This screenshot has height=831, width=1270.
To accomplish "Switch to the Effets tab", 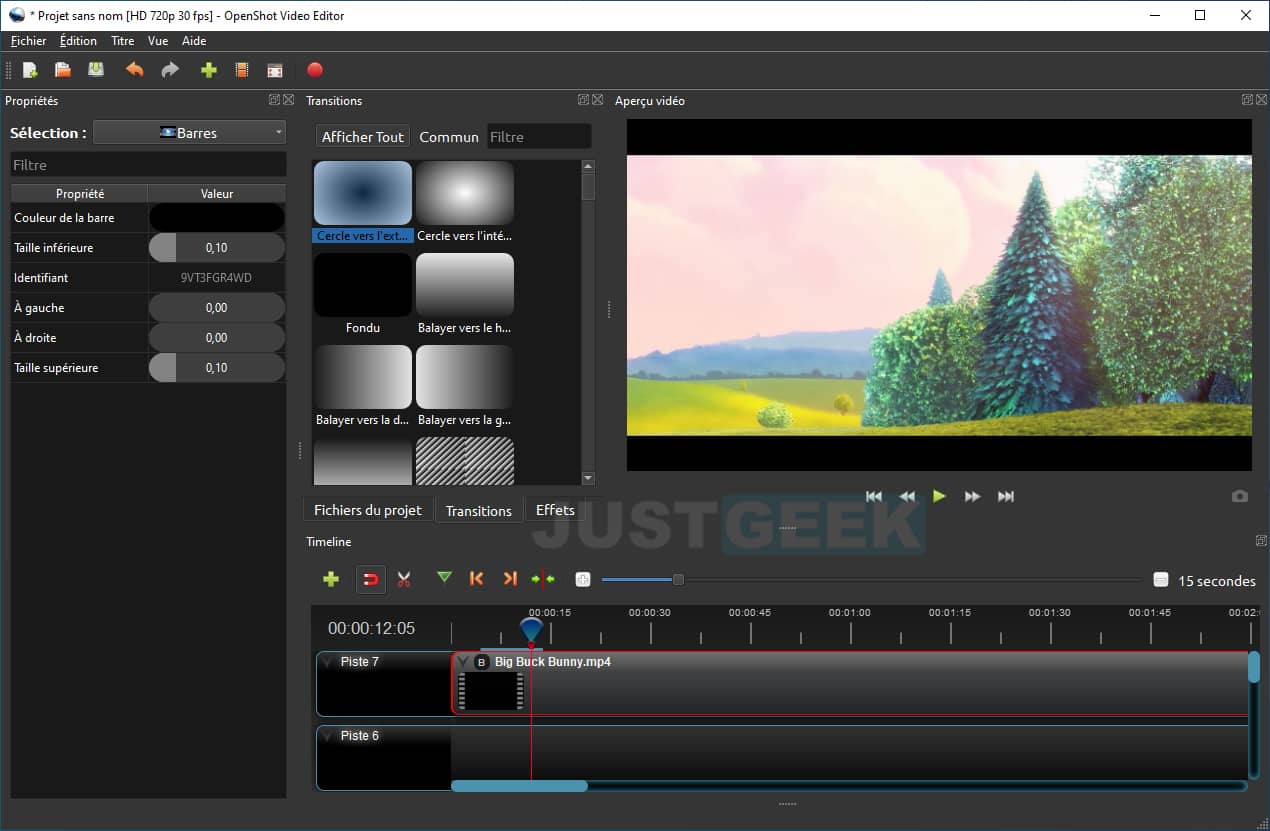I will click(555, 510).
